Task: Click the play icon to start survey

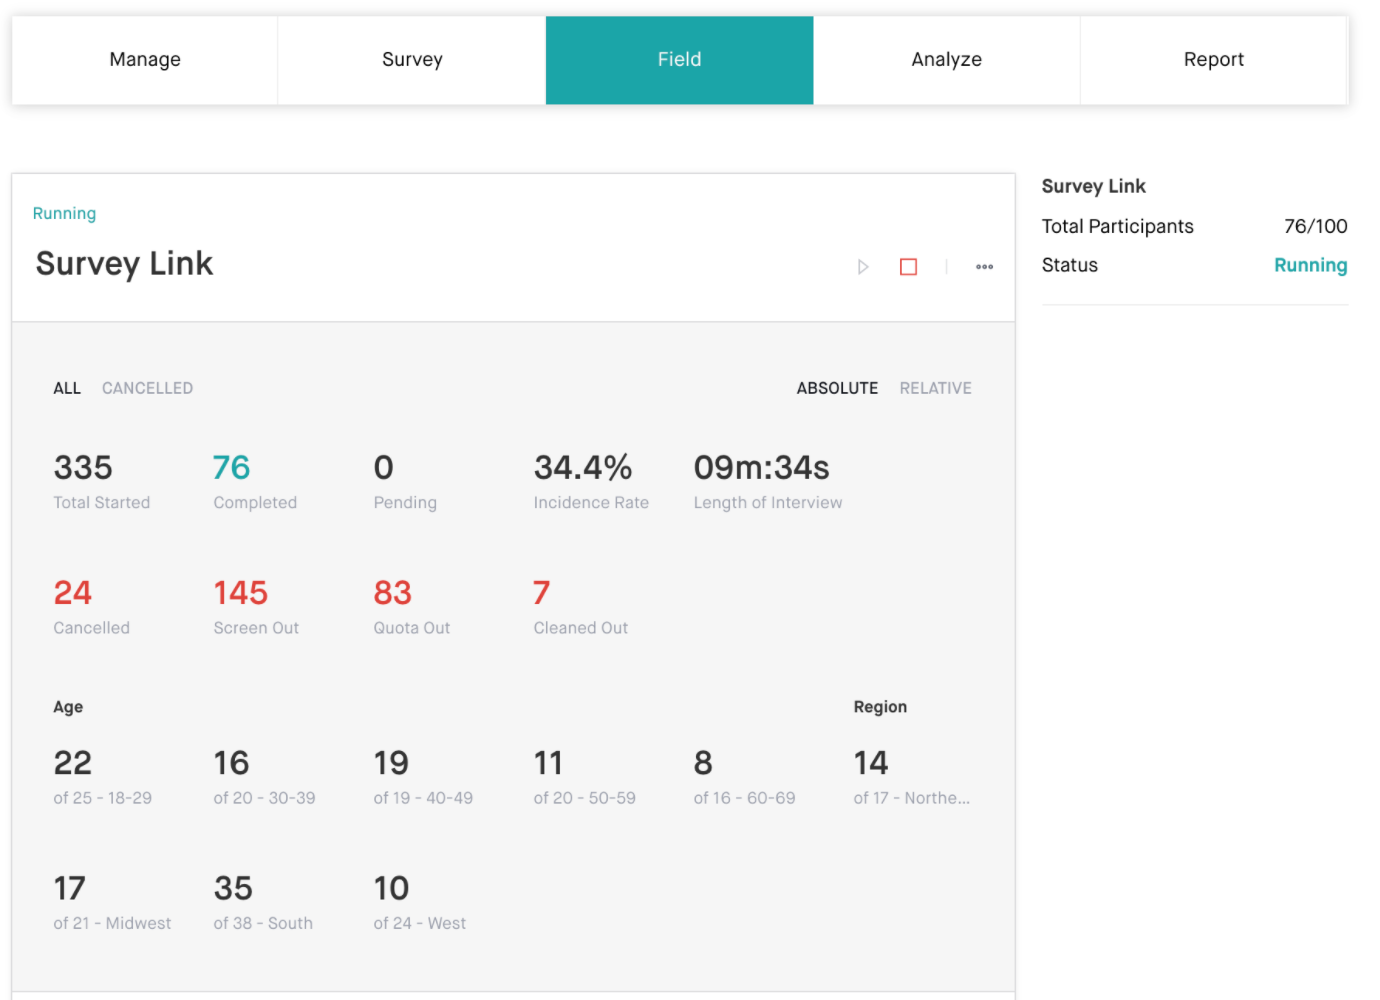Action: click(x=863, y=267)
